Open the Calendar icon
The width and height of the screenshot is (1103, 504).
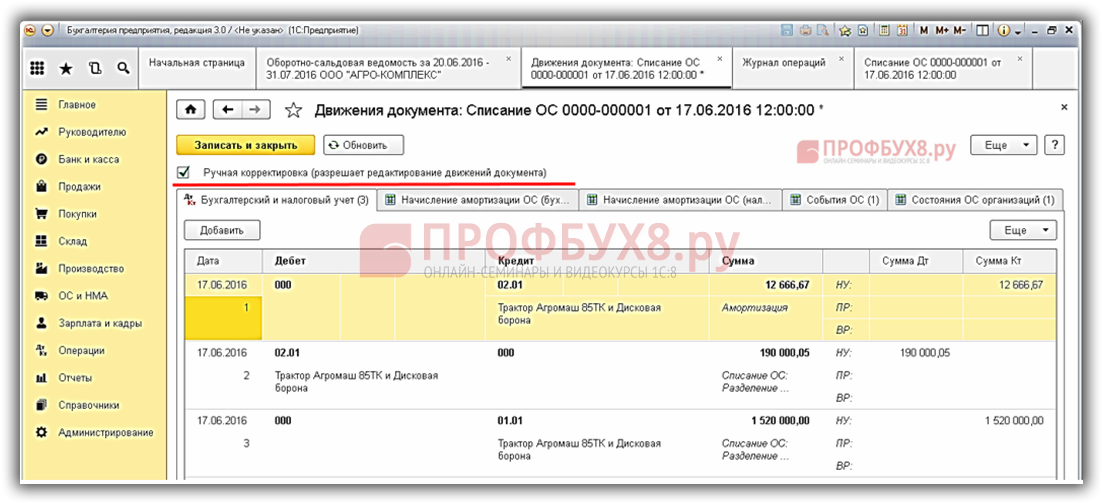[903, 30]
